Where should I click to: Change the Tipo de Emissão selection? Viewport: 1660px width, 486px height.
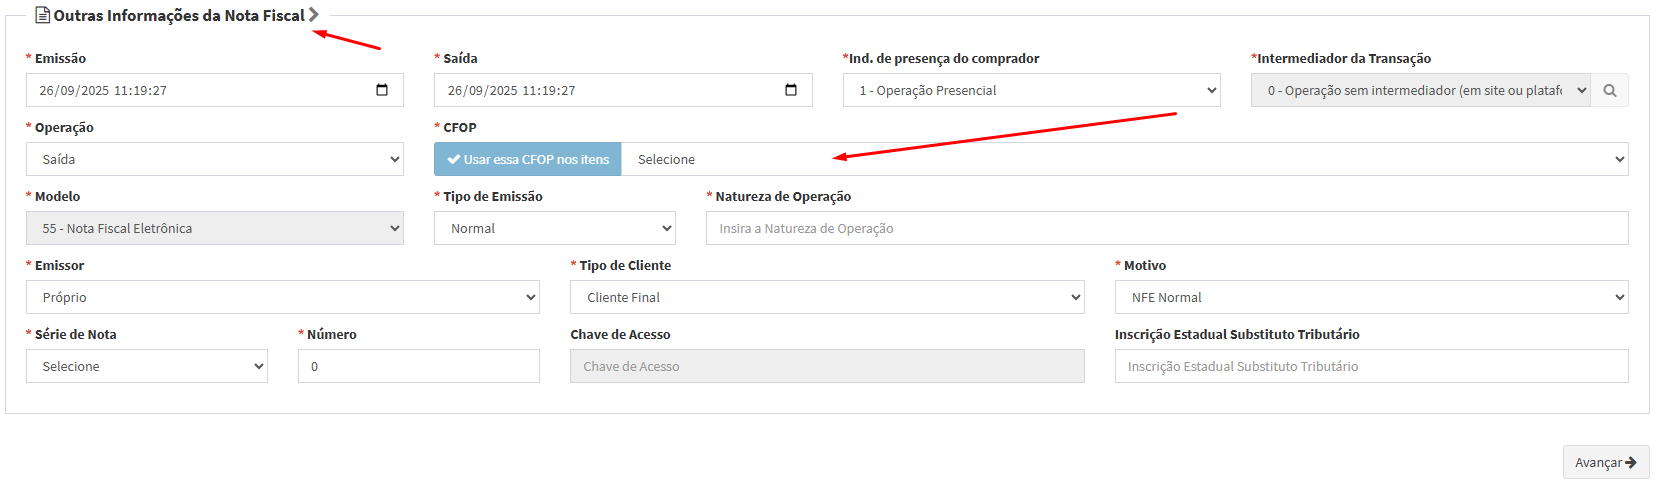pos(554,228)
